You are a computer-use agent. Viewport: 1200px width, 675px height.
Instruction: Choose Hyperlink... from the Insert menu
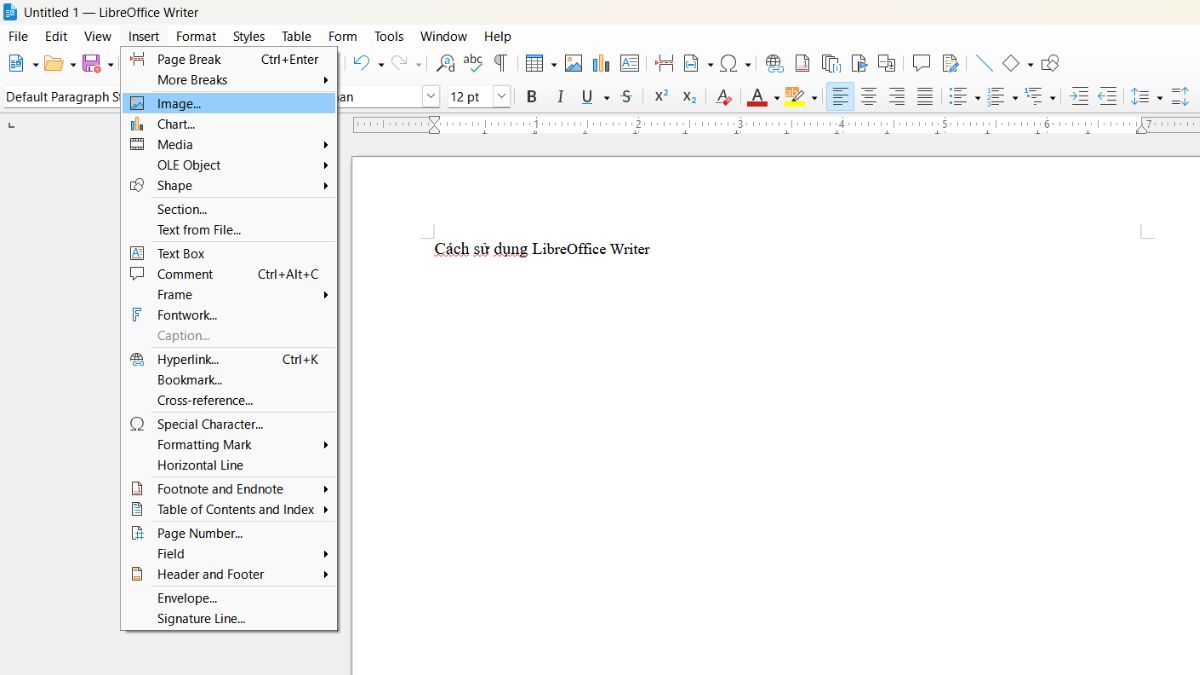(x=229, y=359)
